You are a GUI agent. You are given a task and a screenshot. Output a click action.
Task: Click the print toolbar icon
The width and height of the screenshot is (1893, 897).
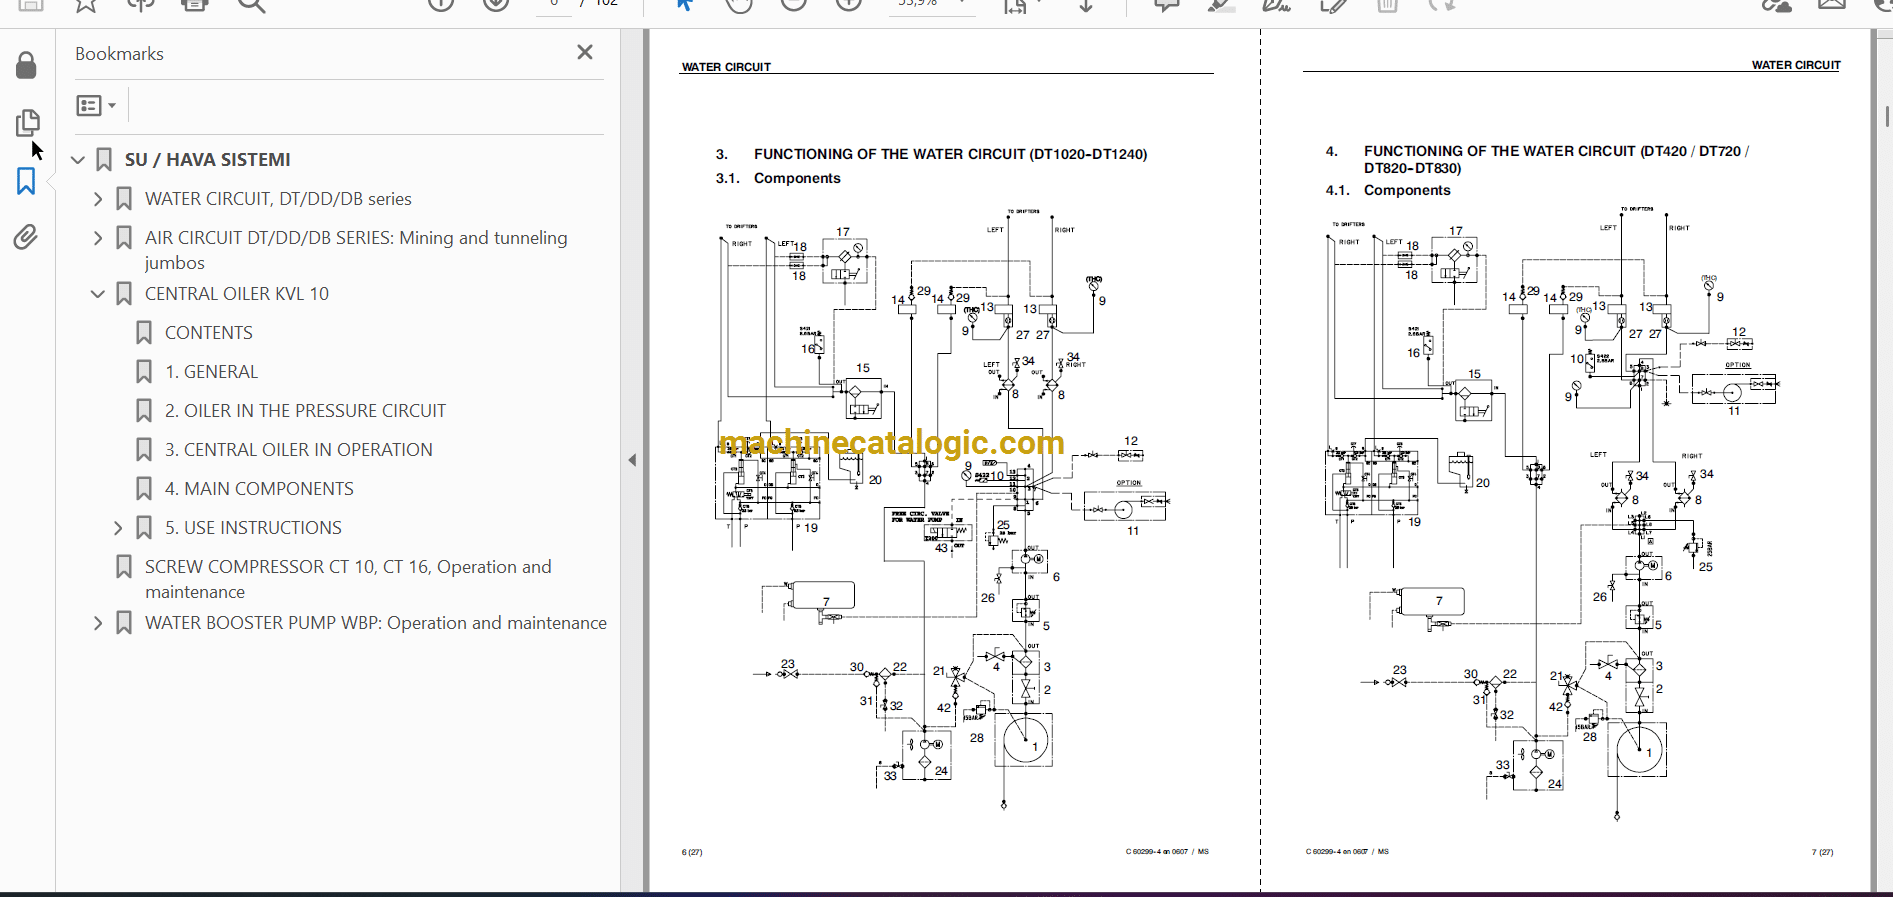195,5
